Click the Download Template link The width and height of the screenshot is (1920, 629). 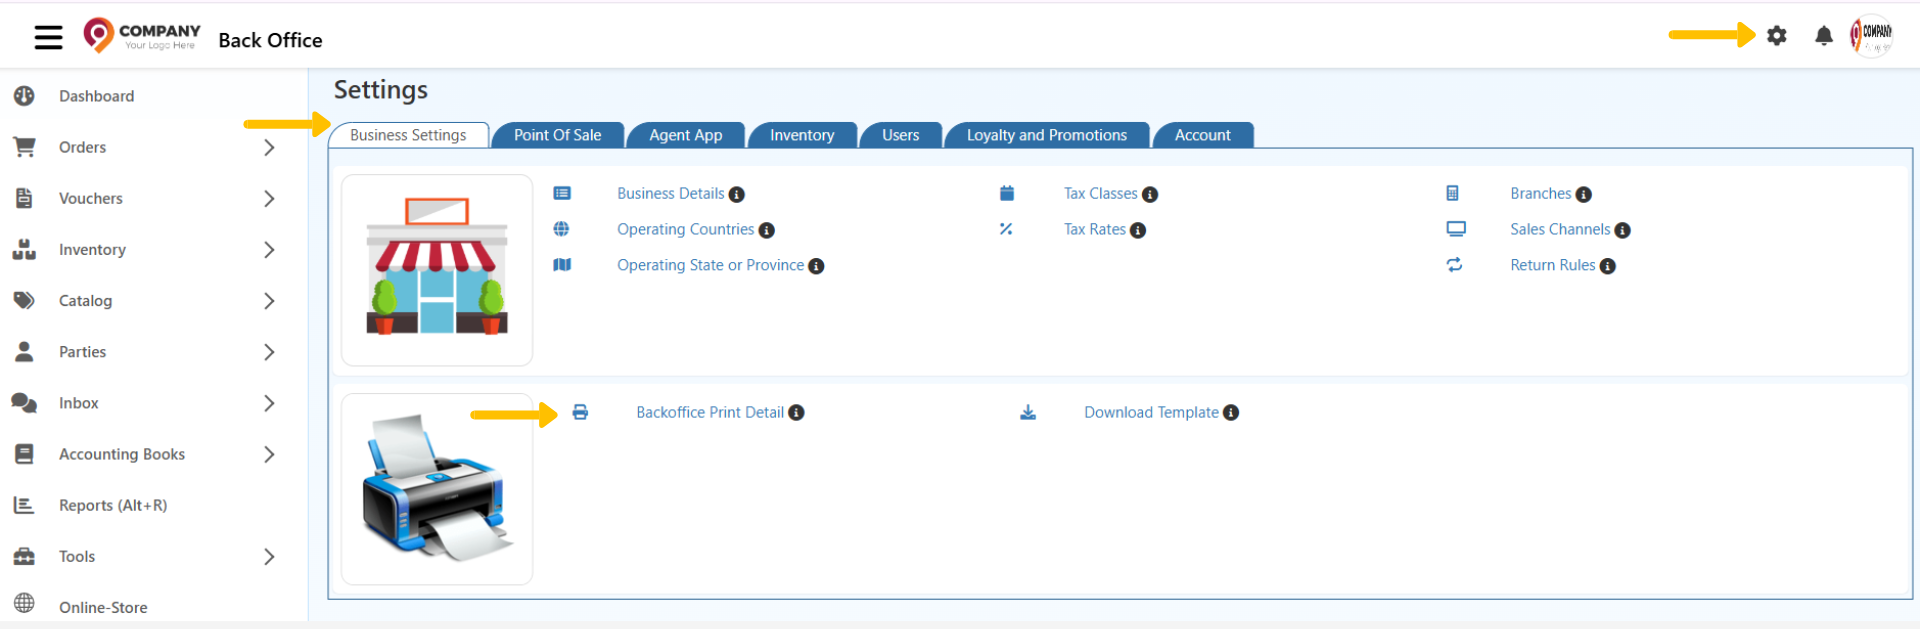[1151, 412]
